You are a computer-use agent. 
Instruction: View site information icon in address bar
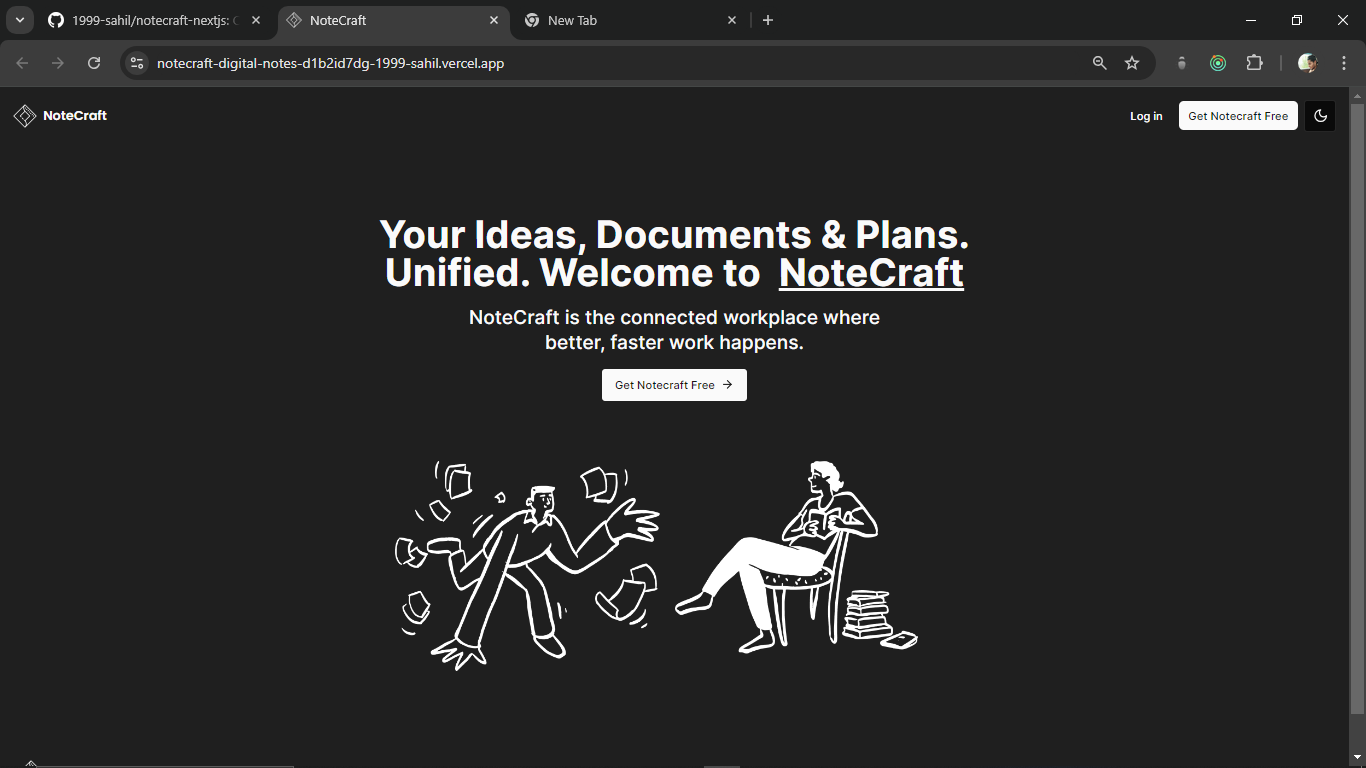point(137,63)
